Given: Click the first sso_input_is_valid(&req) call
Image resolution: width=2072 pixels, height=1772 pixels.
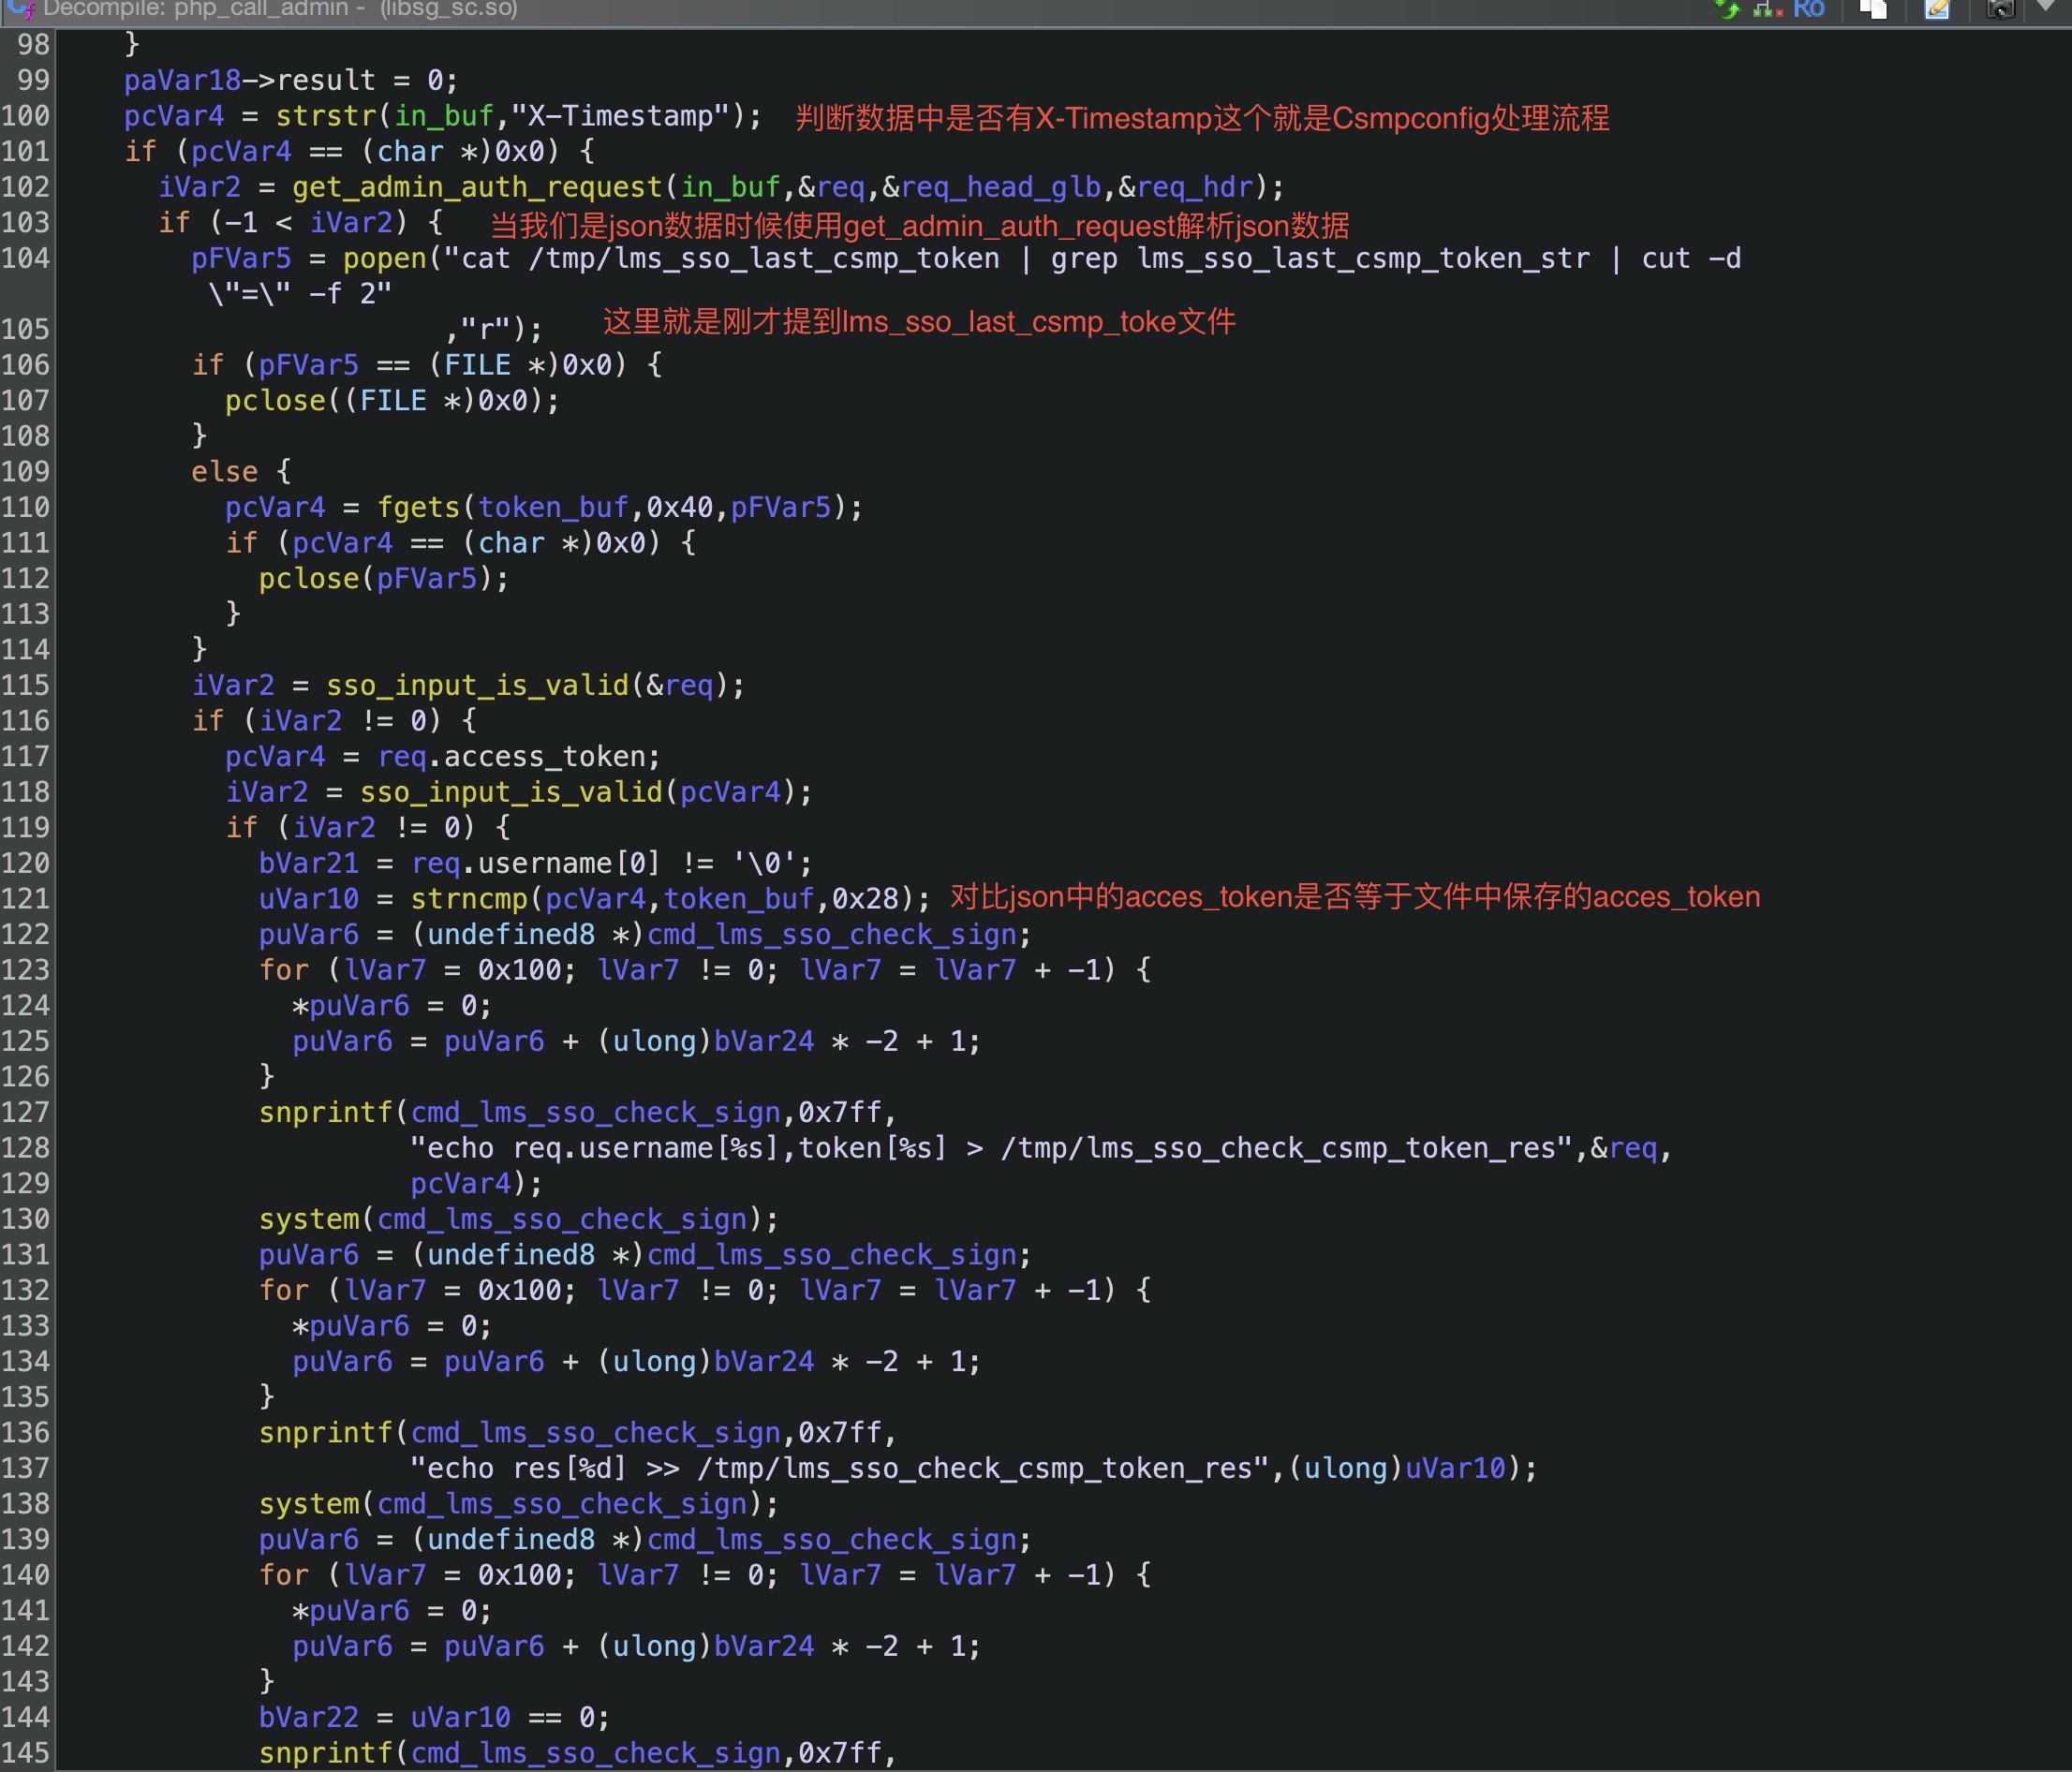Looking at the screenshot, I should click(x=477, y=685).
